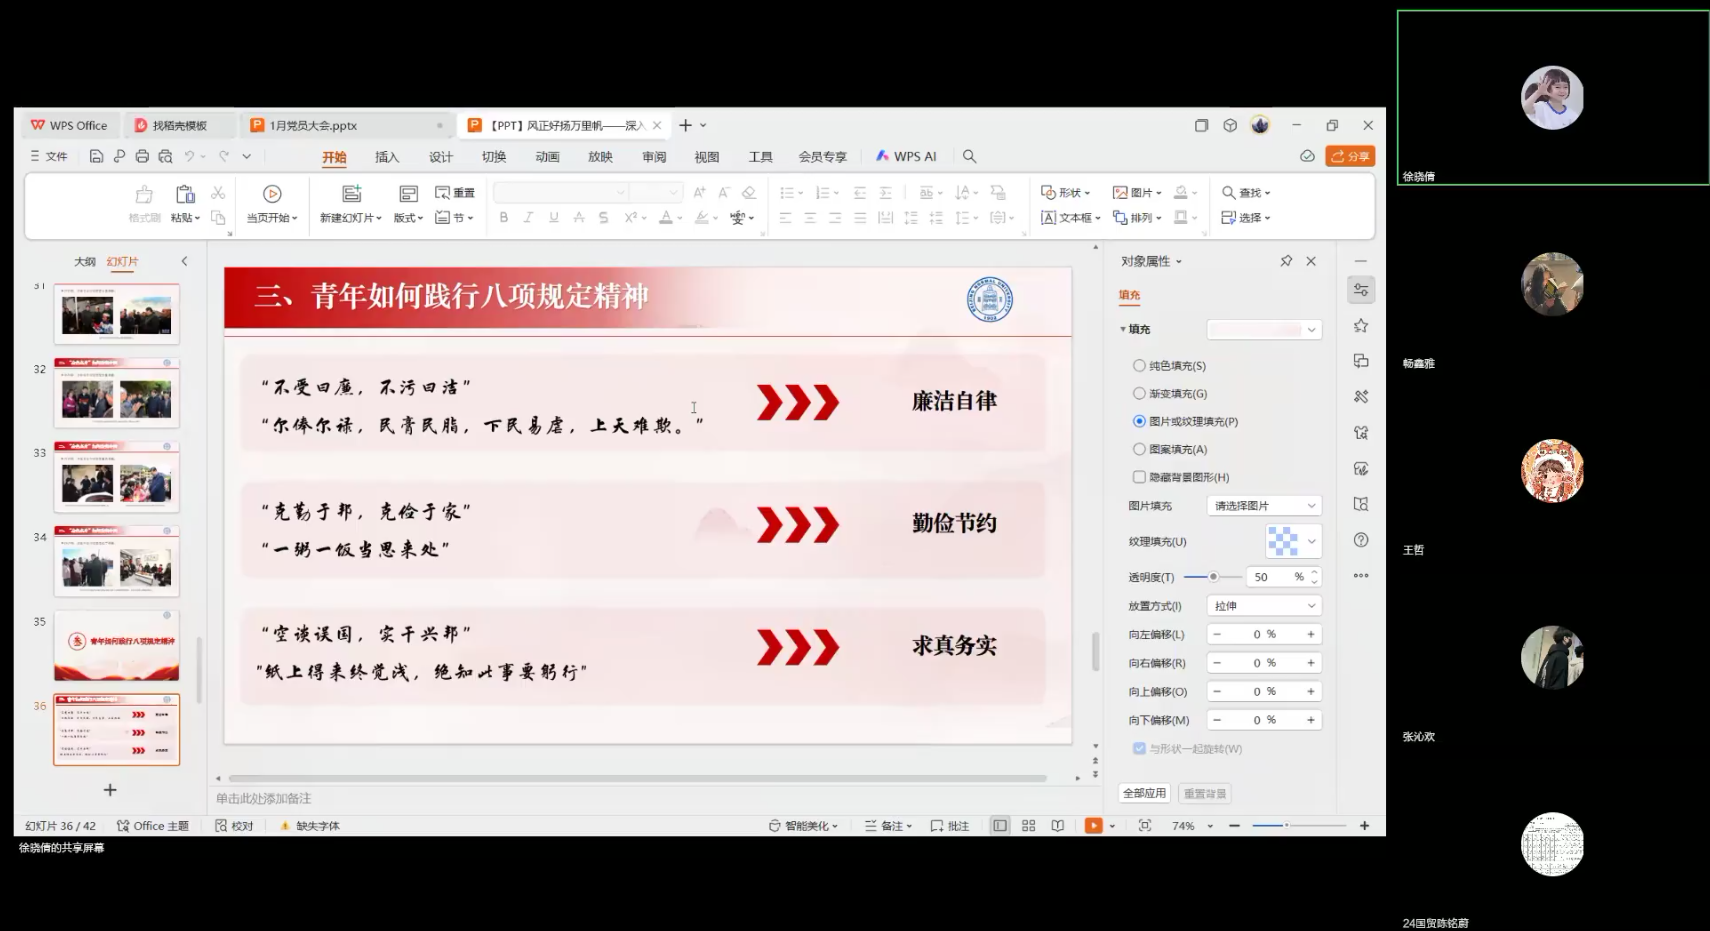The image size is (1710, 931).
Task: Click the 当页开始 slideshow play icon
Action: tap(272, 194)
